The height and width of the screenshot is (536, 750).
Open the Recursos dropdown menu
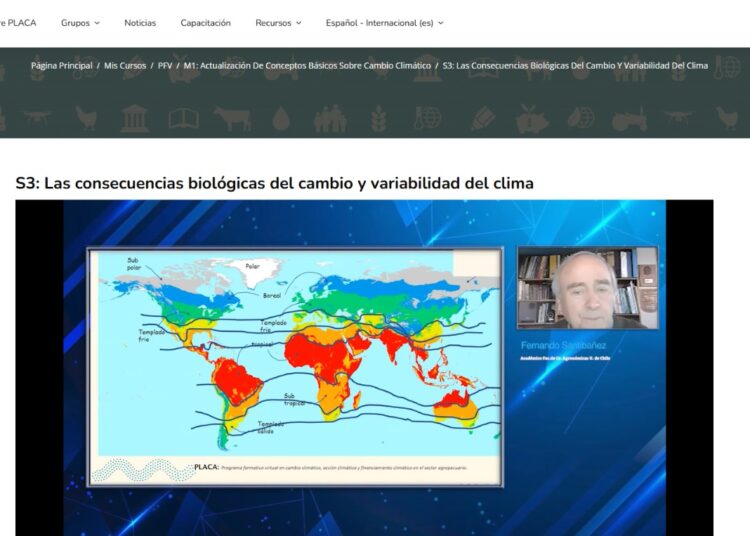click(x=278, y=23)
